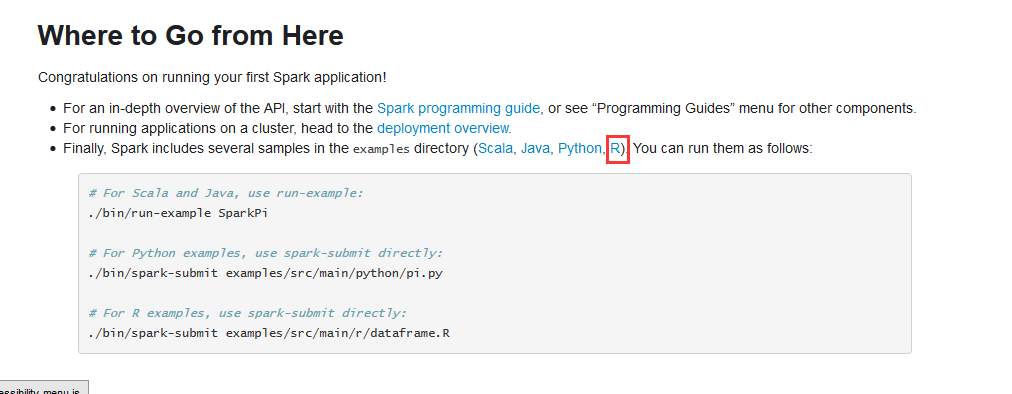The height and width of the screenshot is (394, 1012).
Task: Click the inline 'examples' code word
Action: point(381,149)
